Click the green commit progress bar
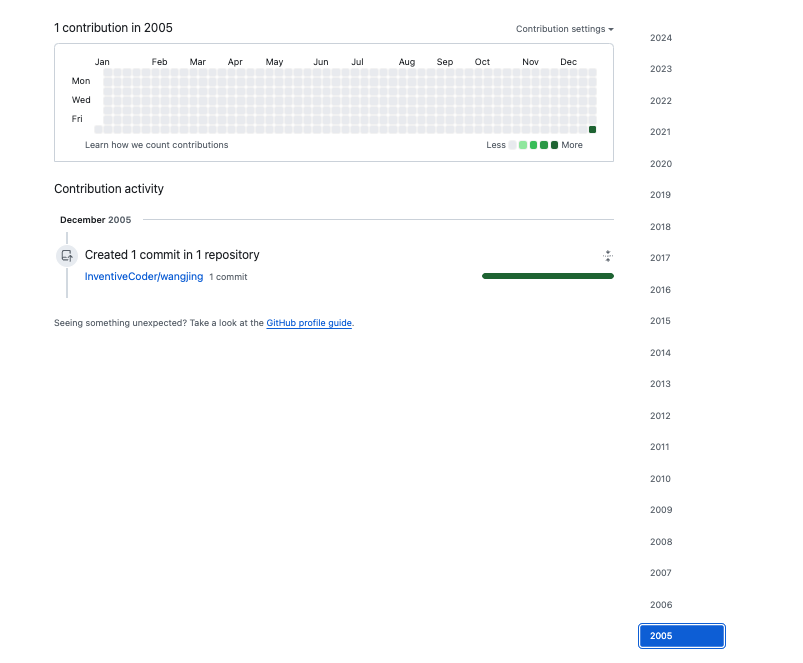This screenshot has width=803, height=663. pyautogui.click(x=547, y=276)
